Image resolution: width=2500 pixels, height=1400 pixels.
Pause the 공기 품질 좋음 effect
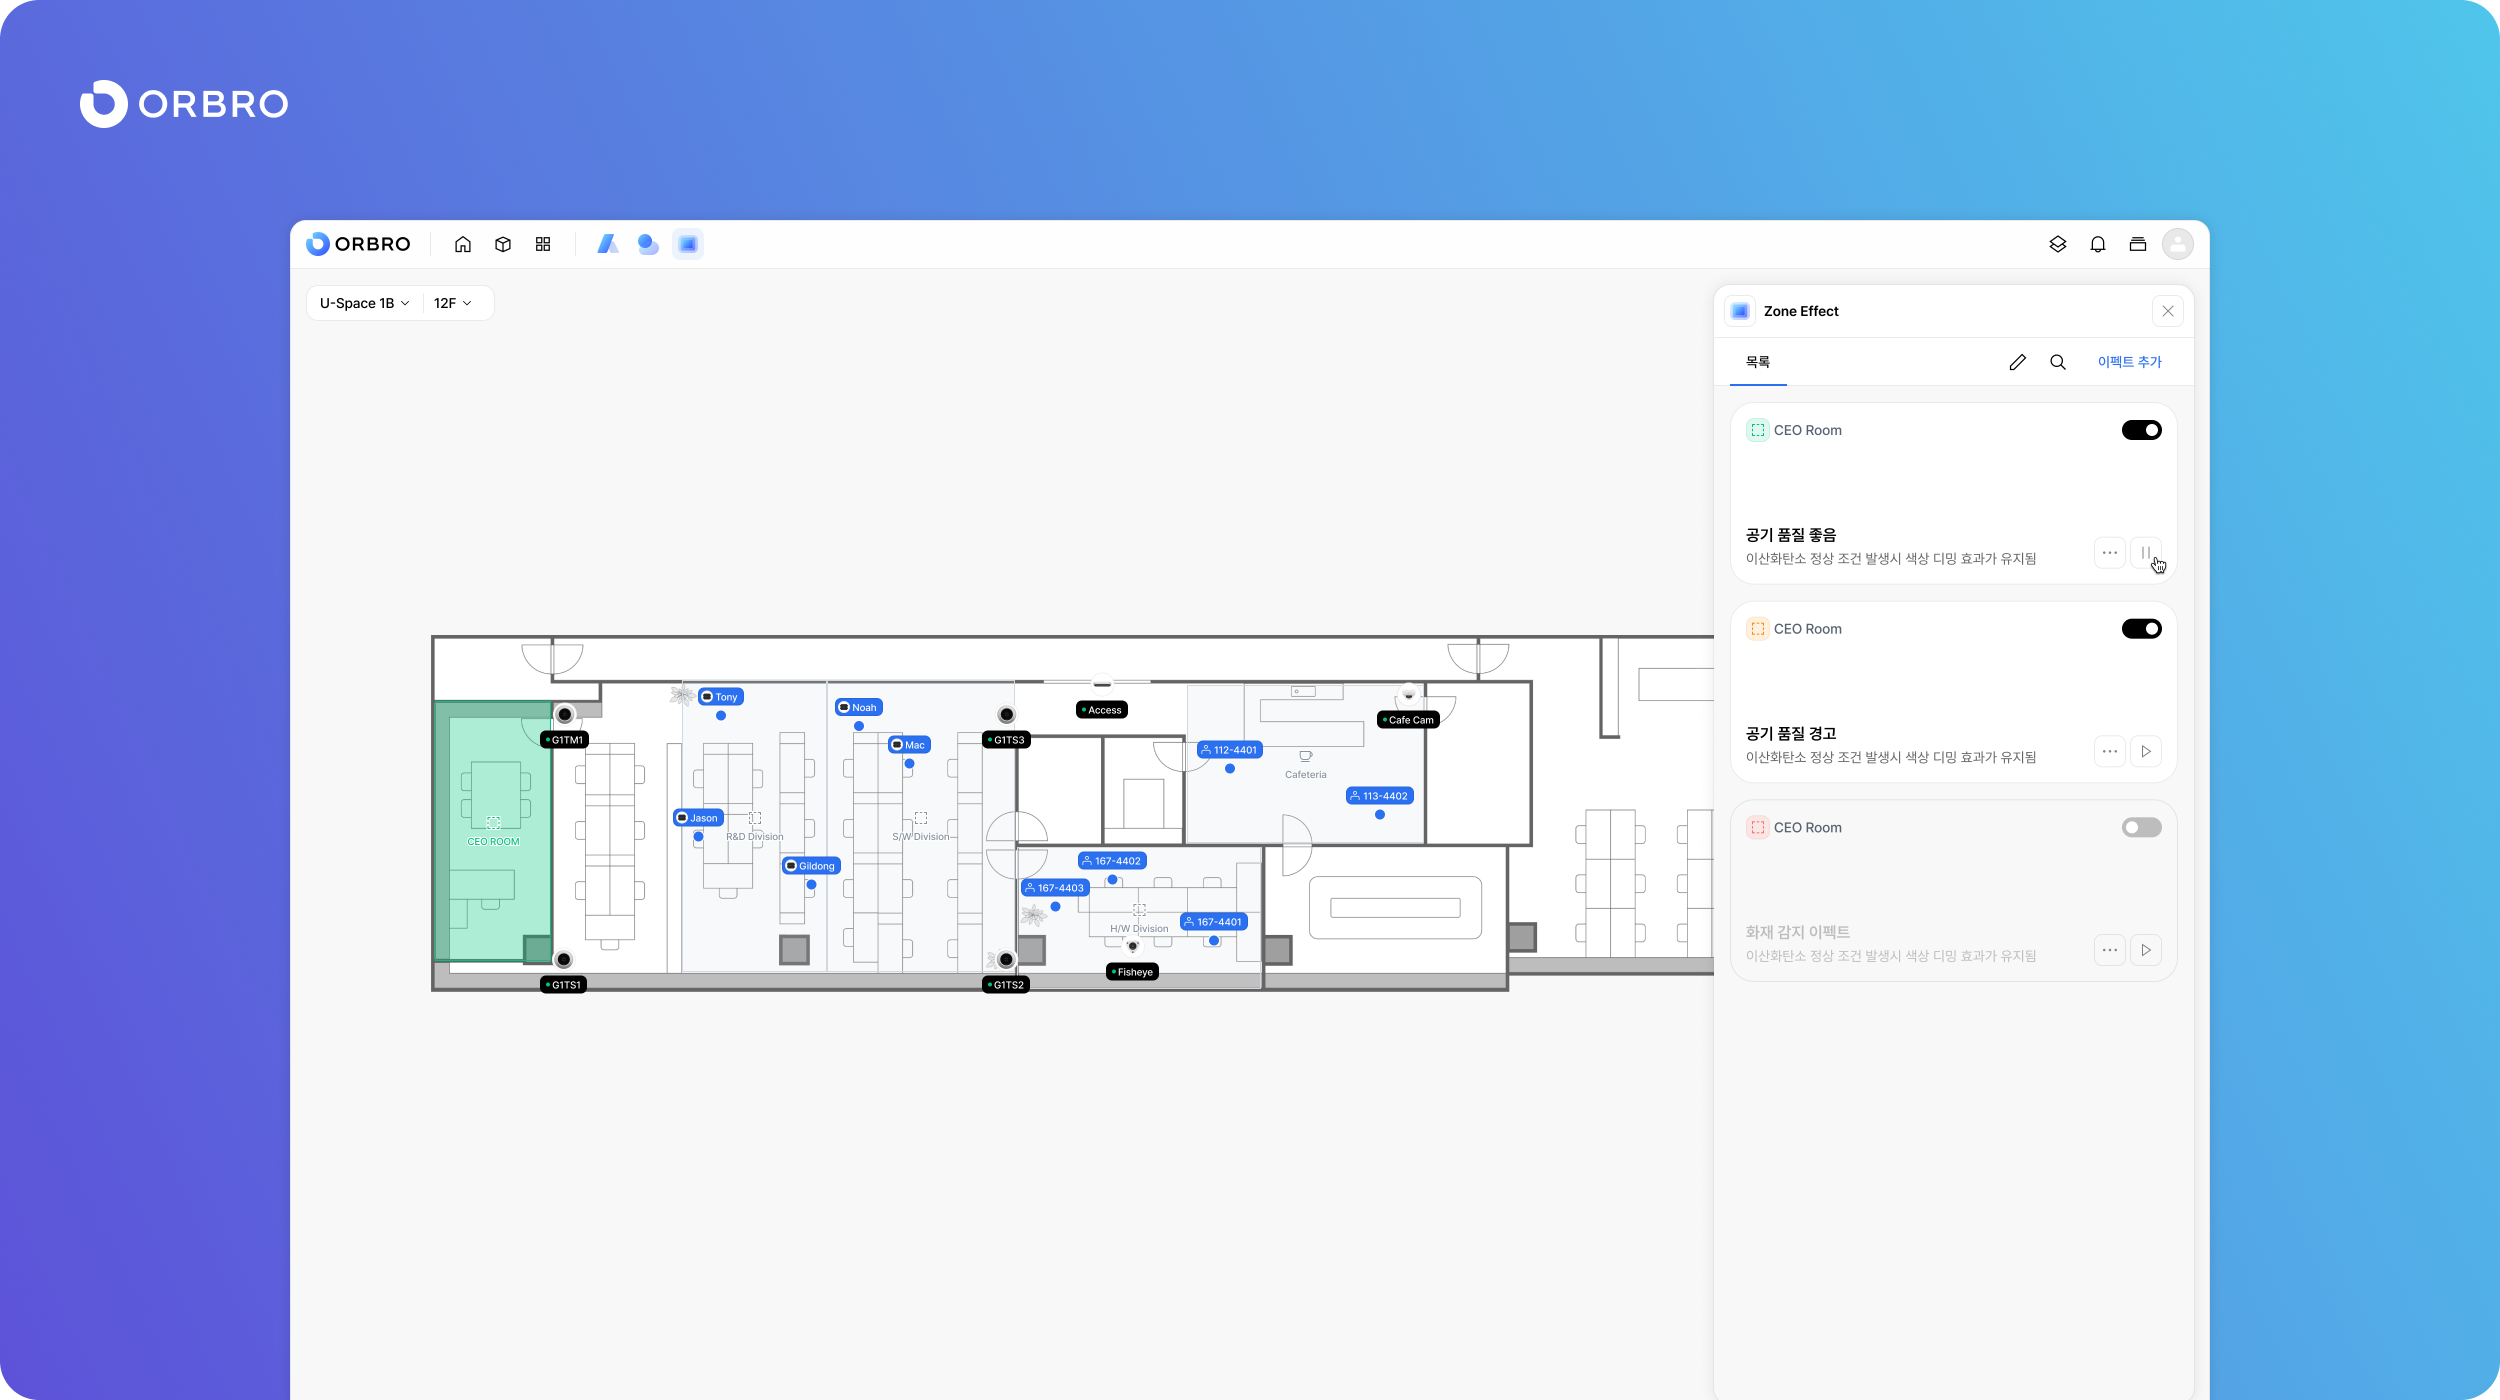[x=2145, y=553]
